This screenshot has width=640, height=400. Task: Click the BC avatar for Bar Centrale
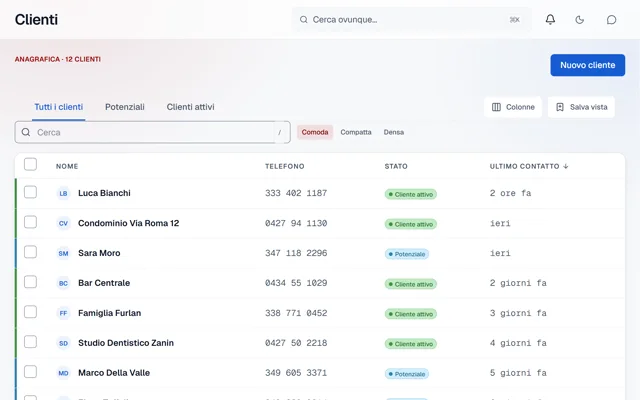(63, 283)
